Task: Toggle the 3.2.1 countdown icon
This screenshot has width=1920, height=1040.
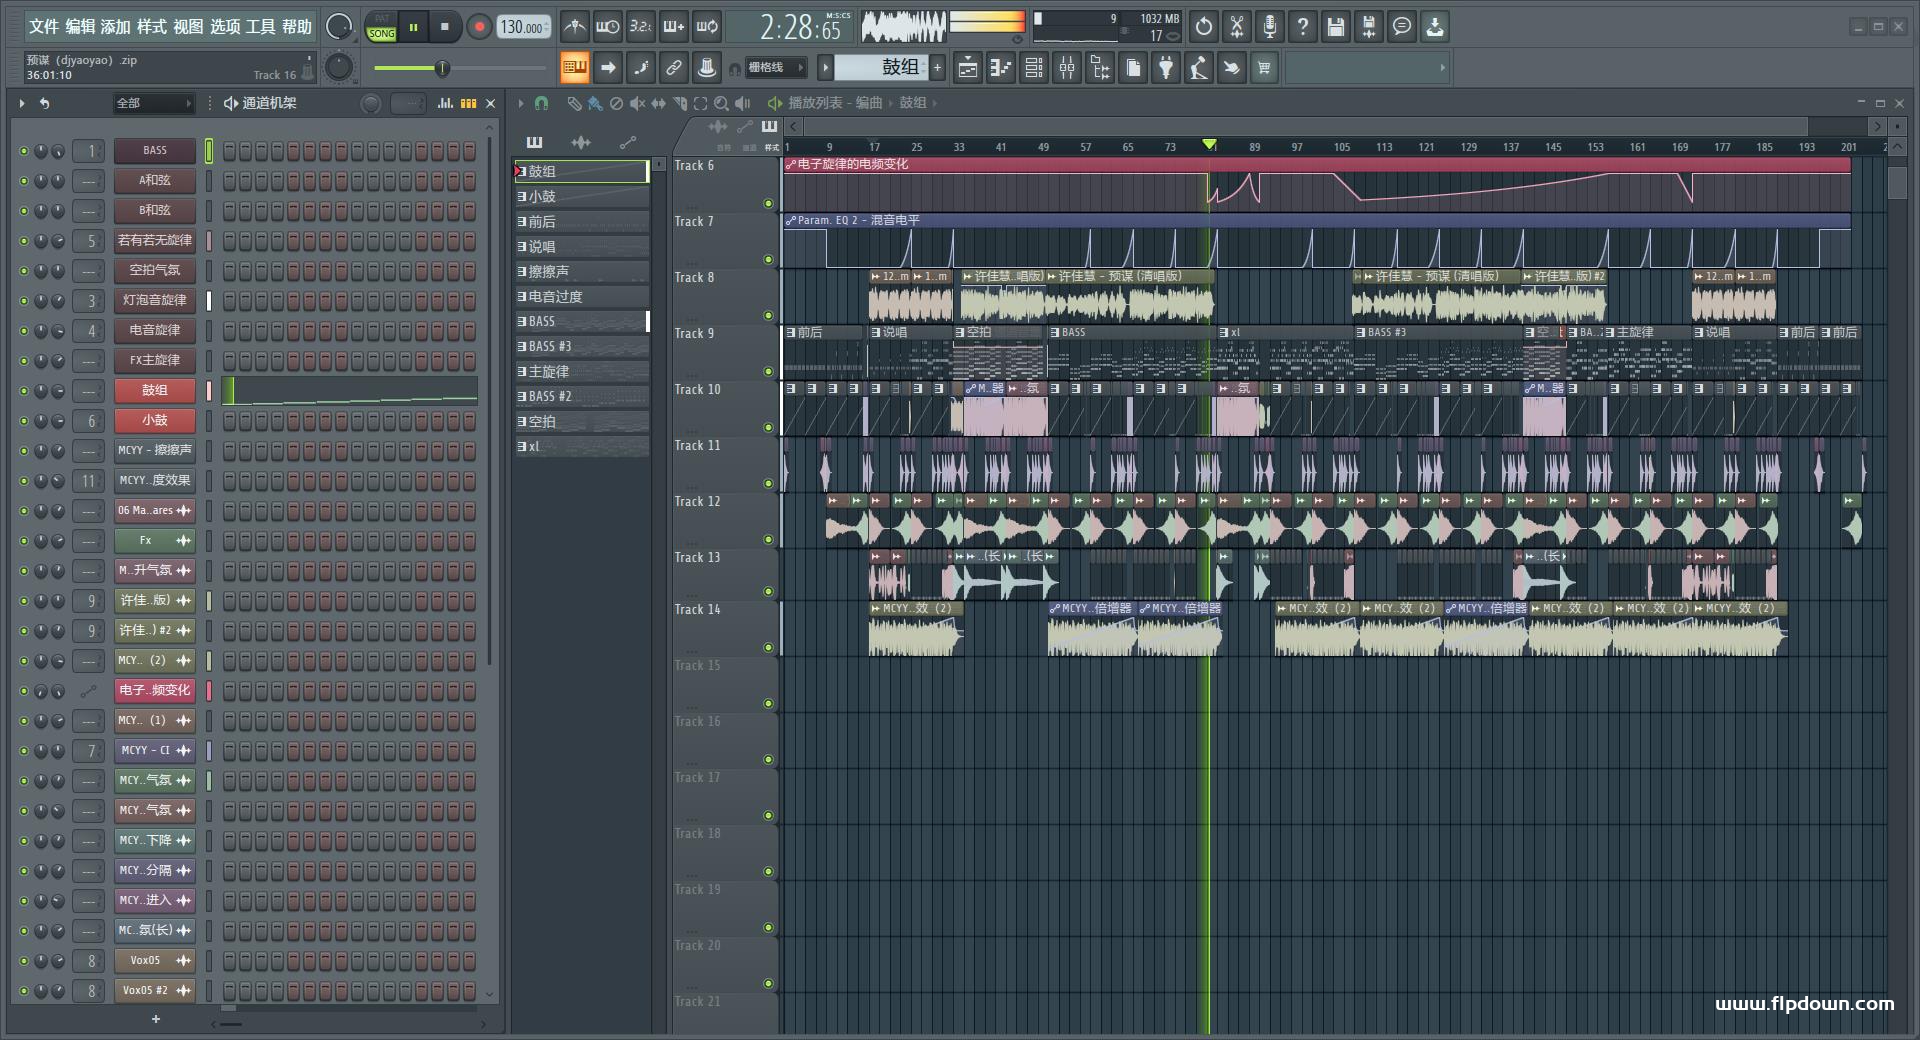Action: tap(640, 27)
